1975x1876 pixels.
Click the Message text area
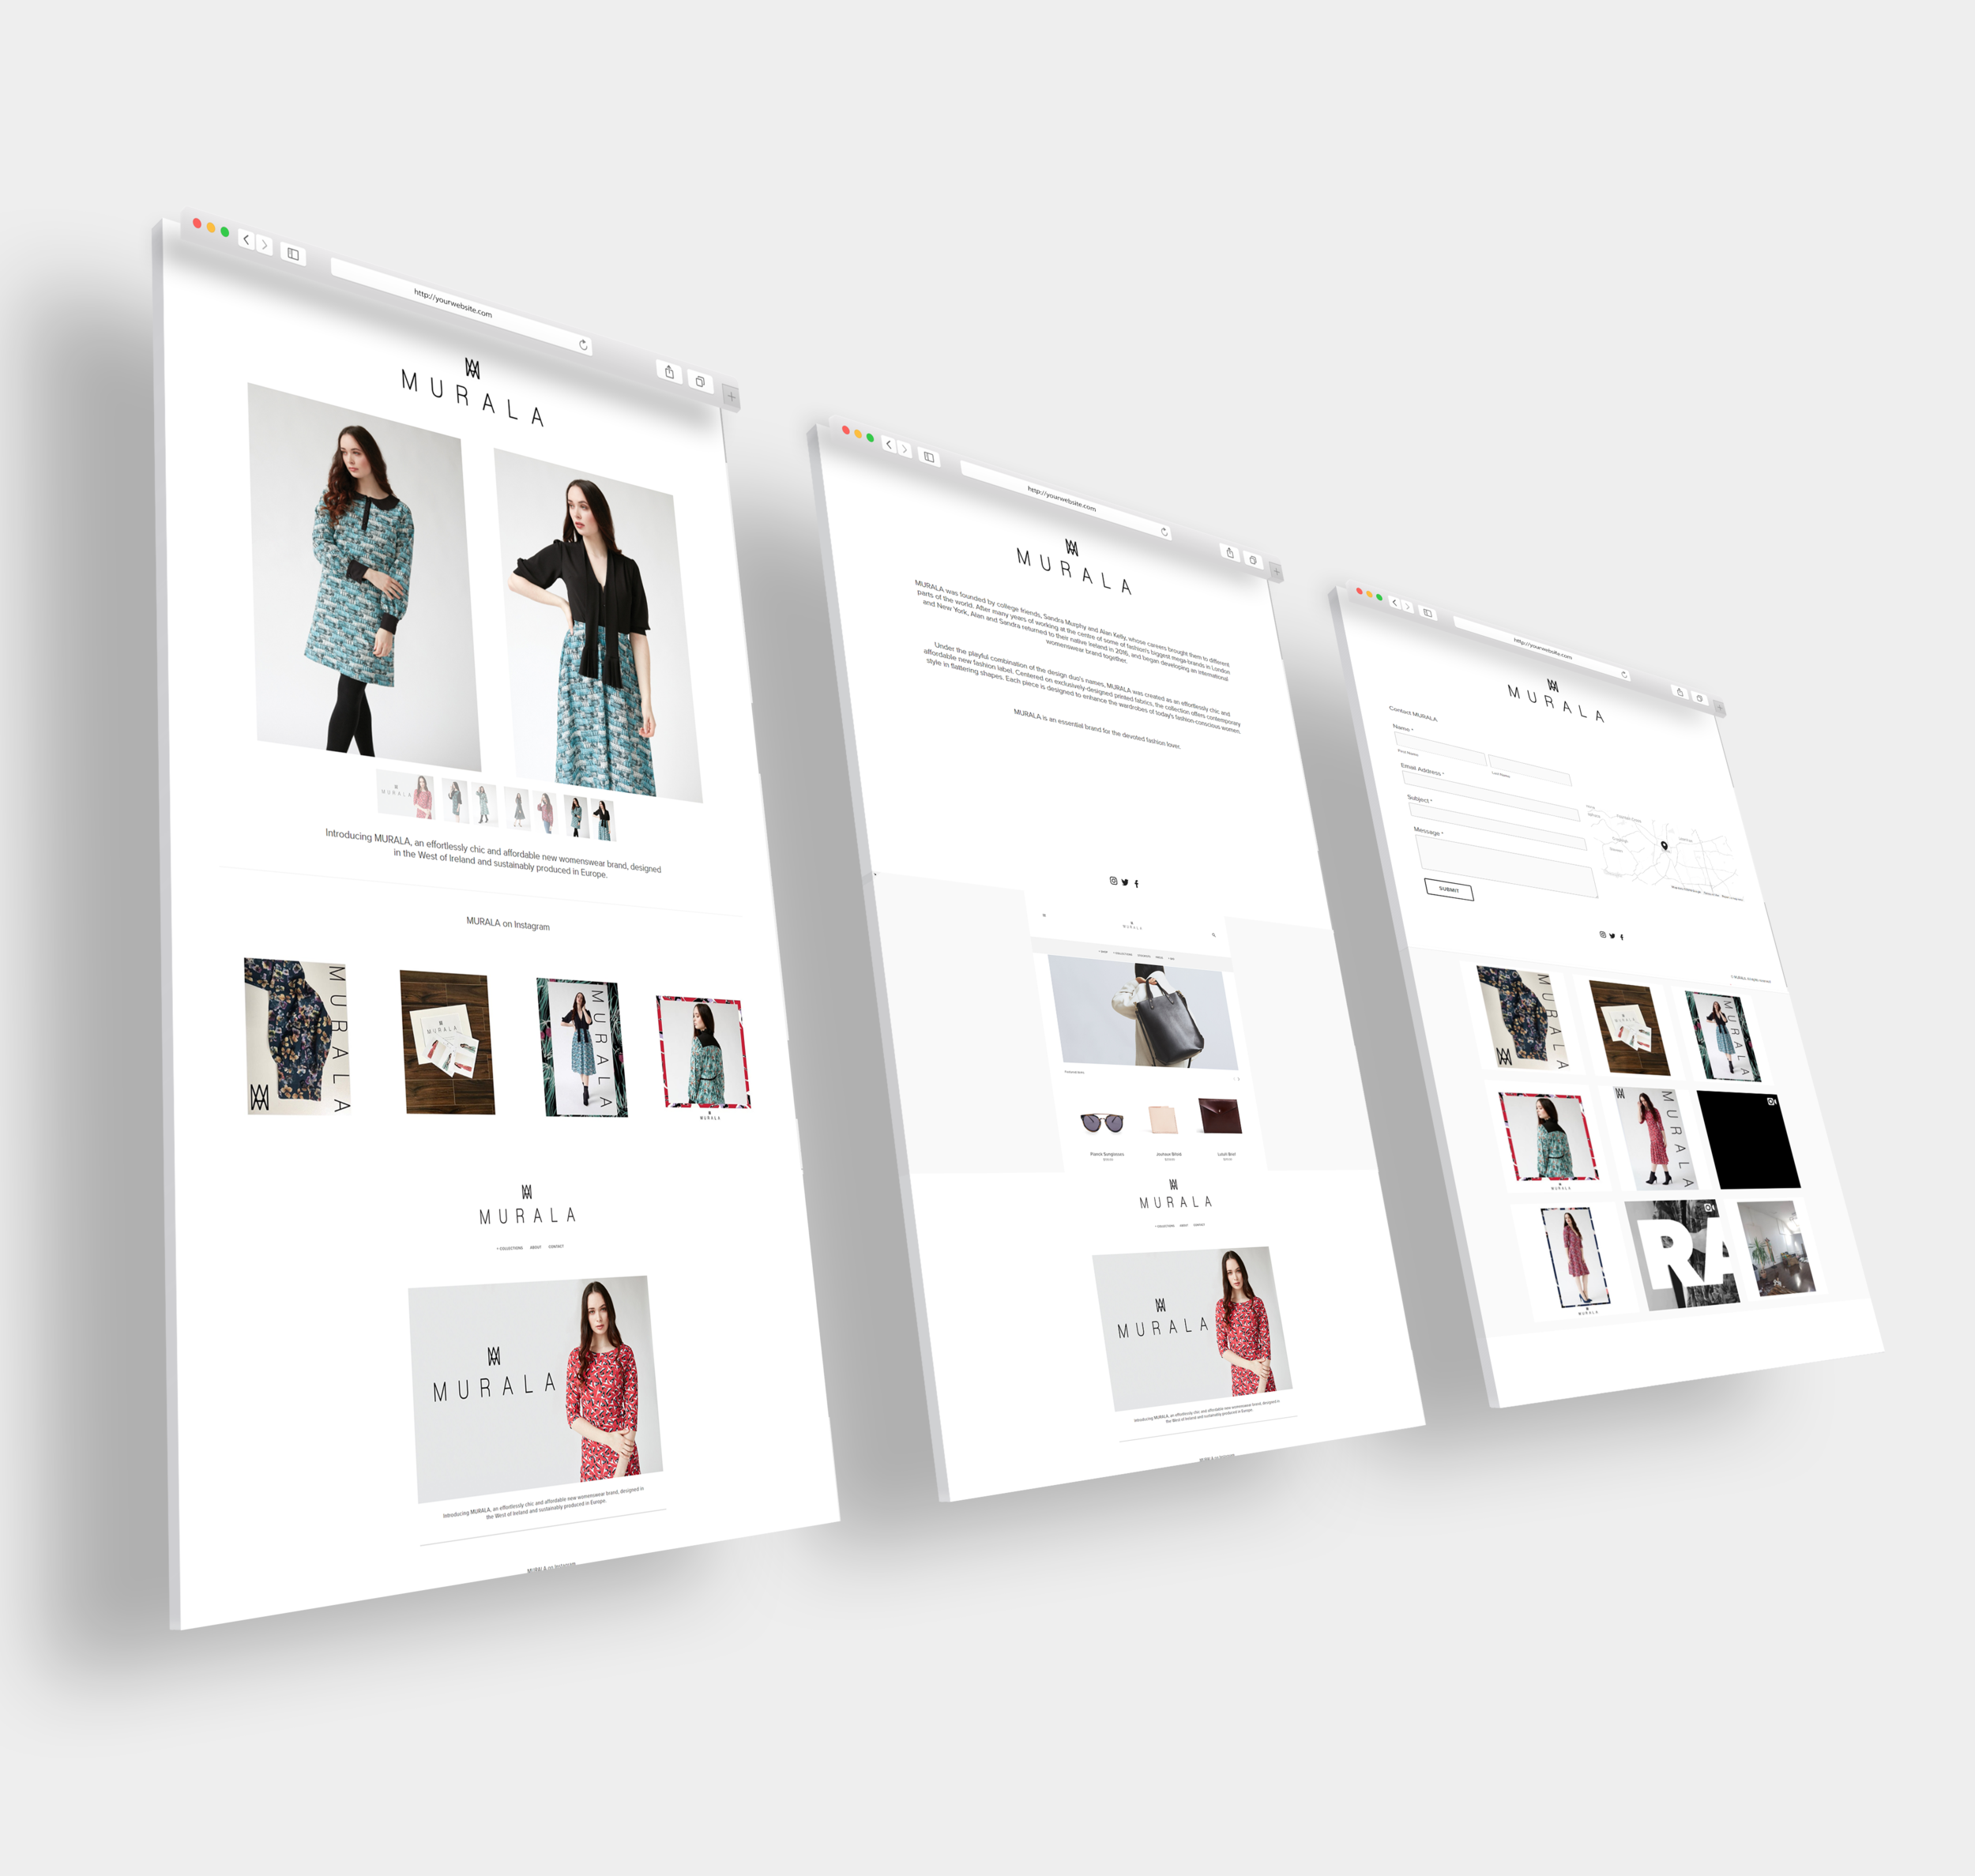1507,866
